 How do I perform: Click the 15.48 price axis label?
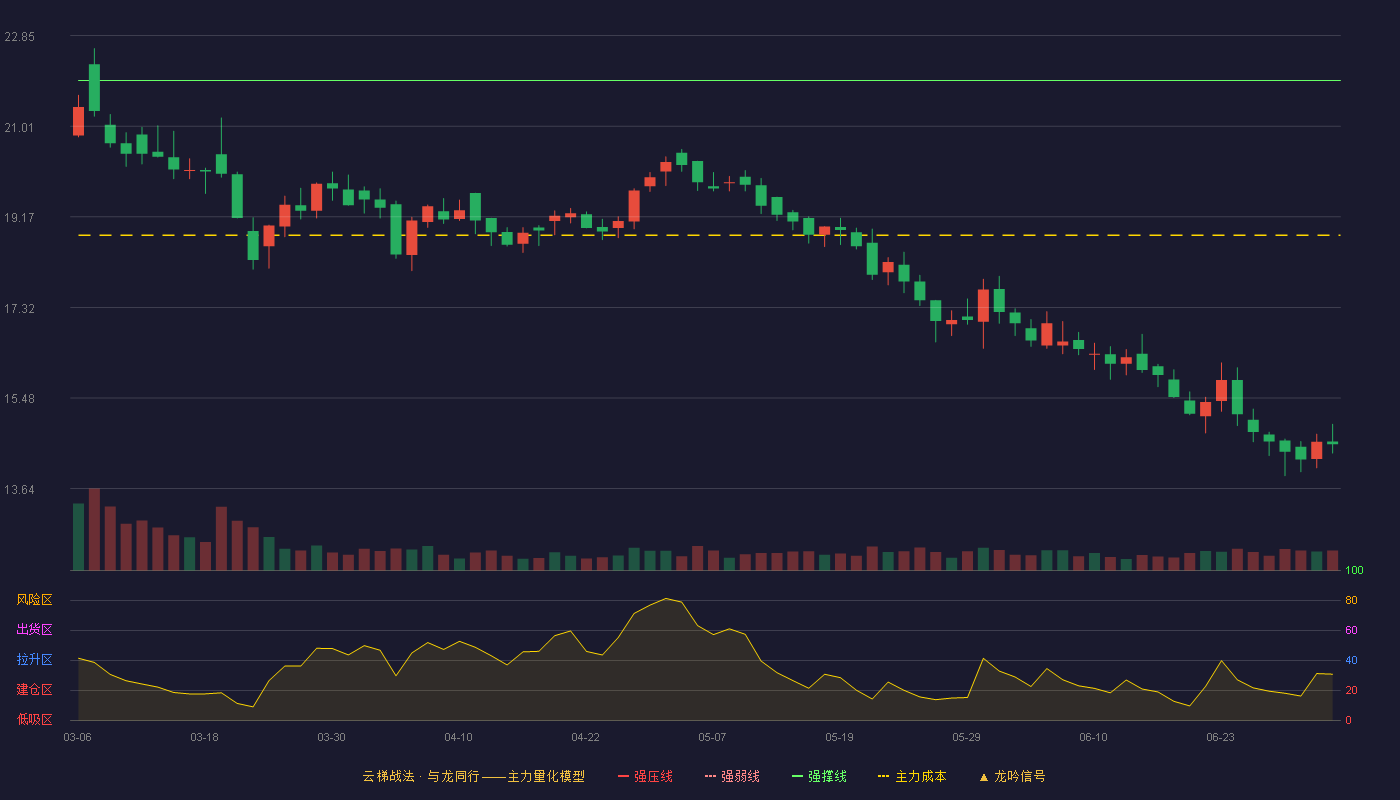pyautogui.click(x=19, y=398)
